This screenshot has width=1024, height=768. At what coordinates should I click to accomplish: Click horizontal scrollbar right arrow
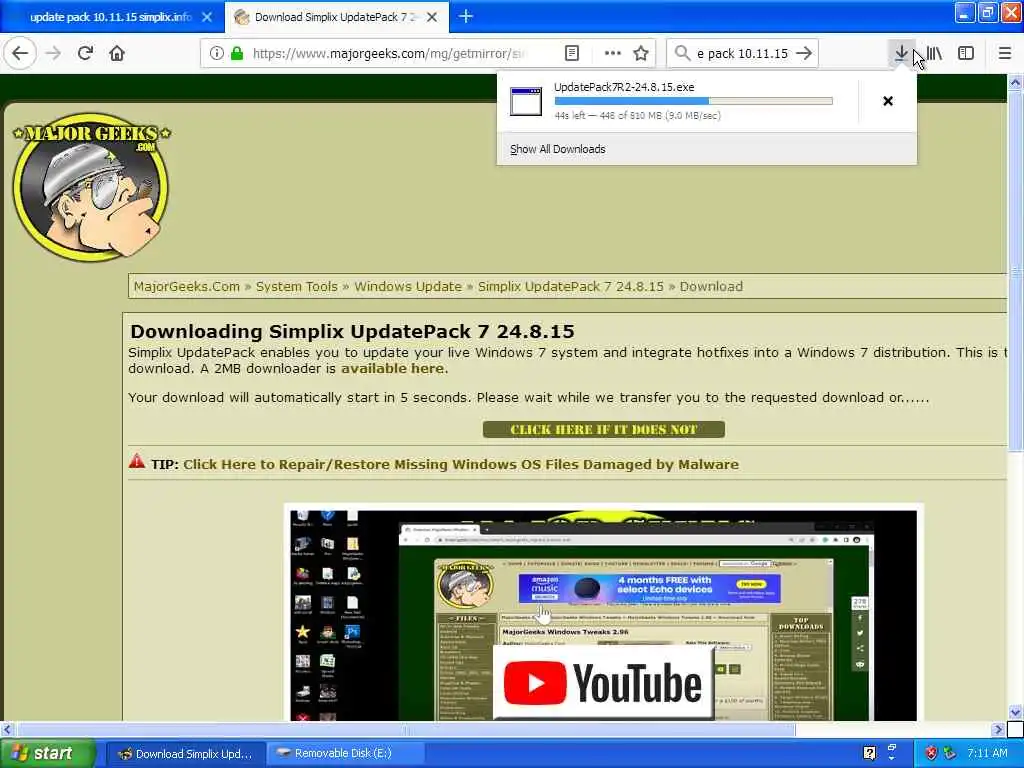998,729
